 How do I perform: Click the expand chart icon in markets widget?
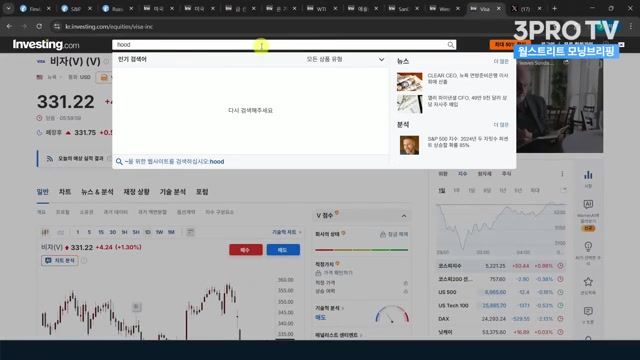[563, 190]
